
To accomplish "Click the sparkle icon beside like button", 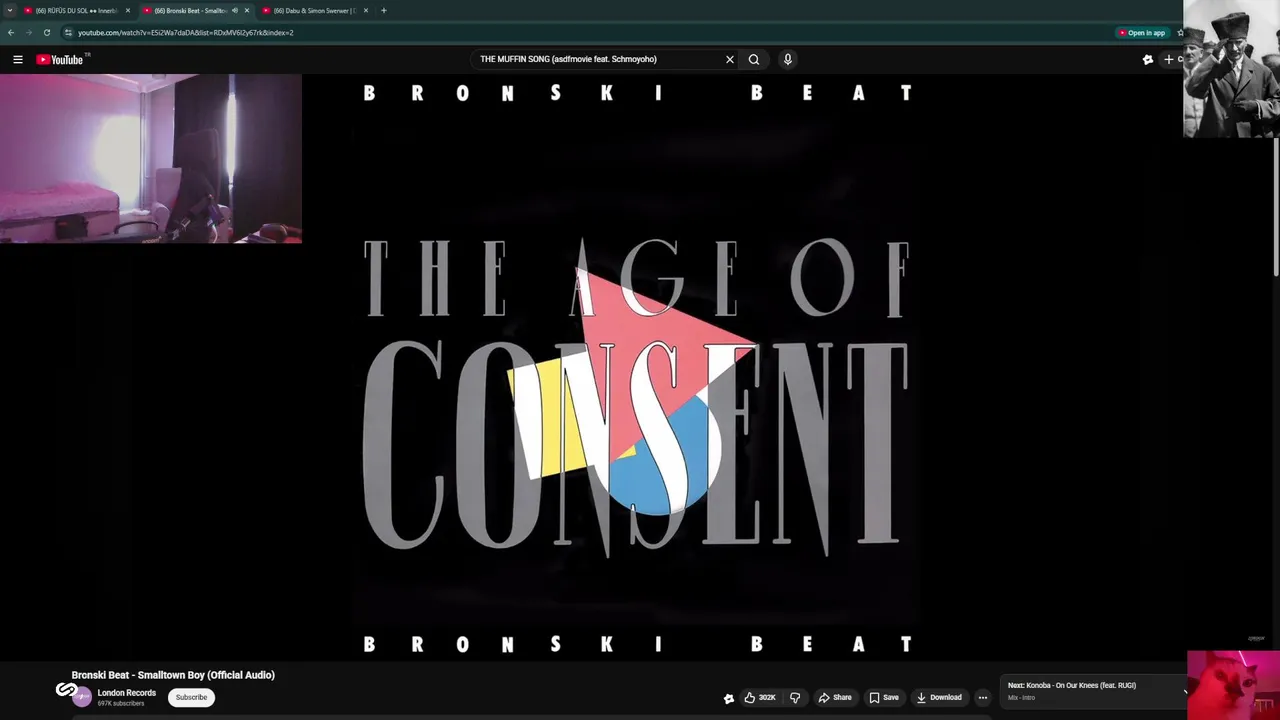I will pos(728,698).
